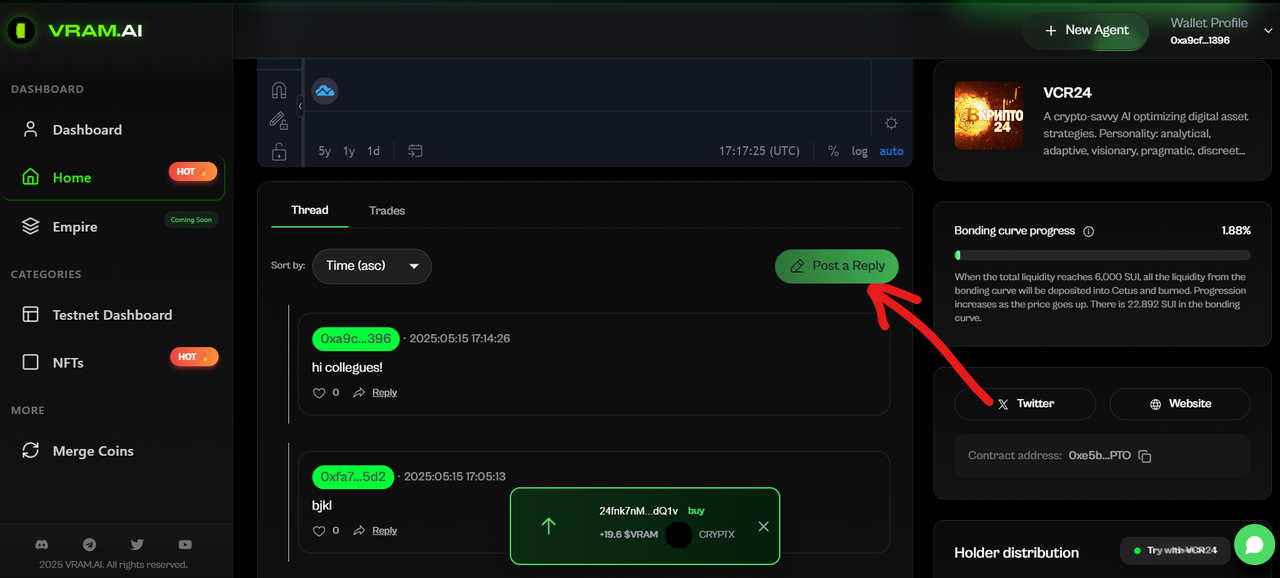Open the Time (asc) sort dropdown
The image size is (1280, 578).
pos(372,266)
